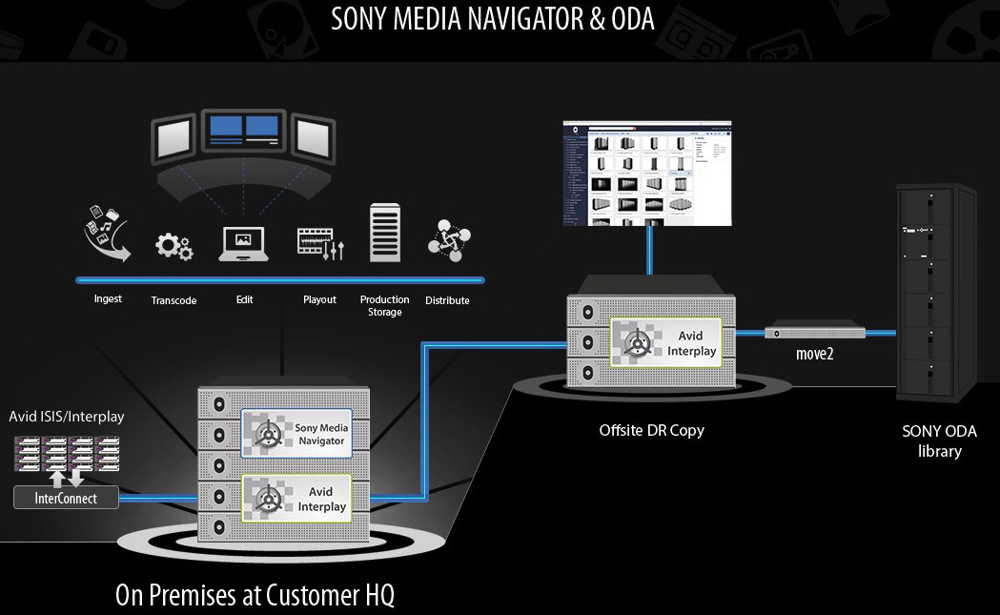Select the "Transcode" label
This screenshot has height=615, width=1000.
173,300
